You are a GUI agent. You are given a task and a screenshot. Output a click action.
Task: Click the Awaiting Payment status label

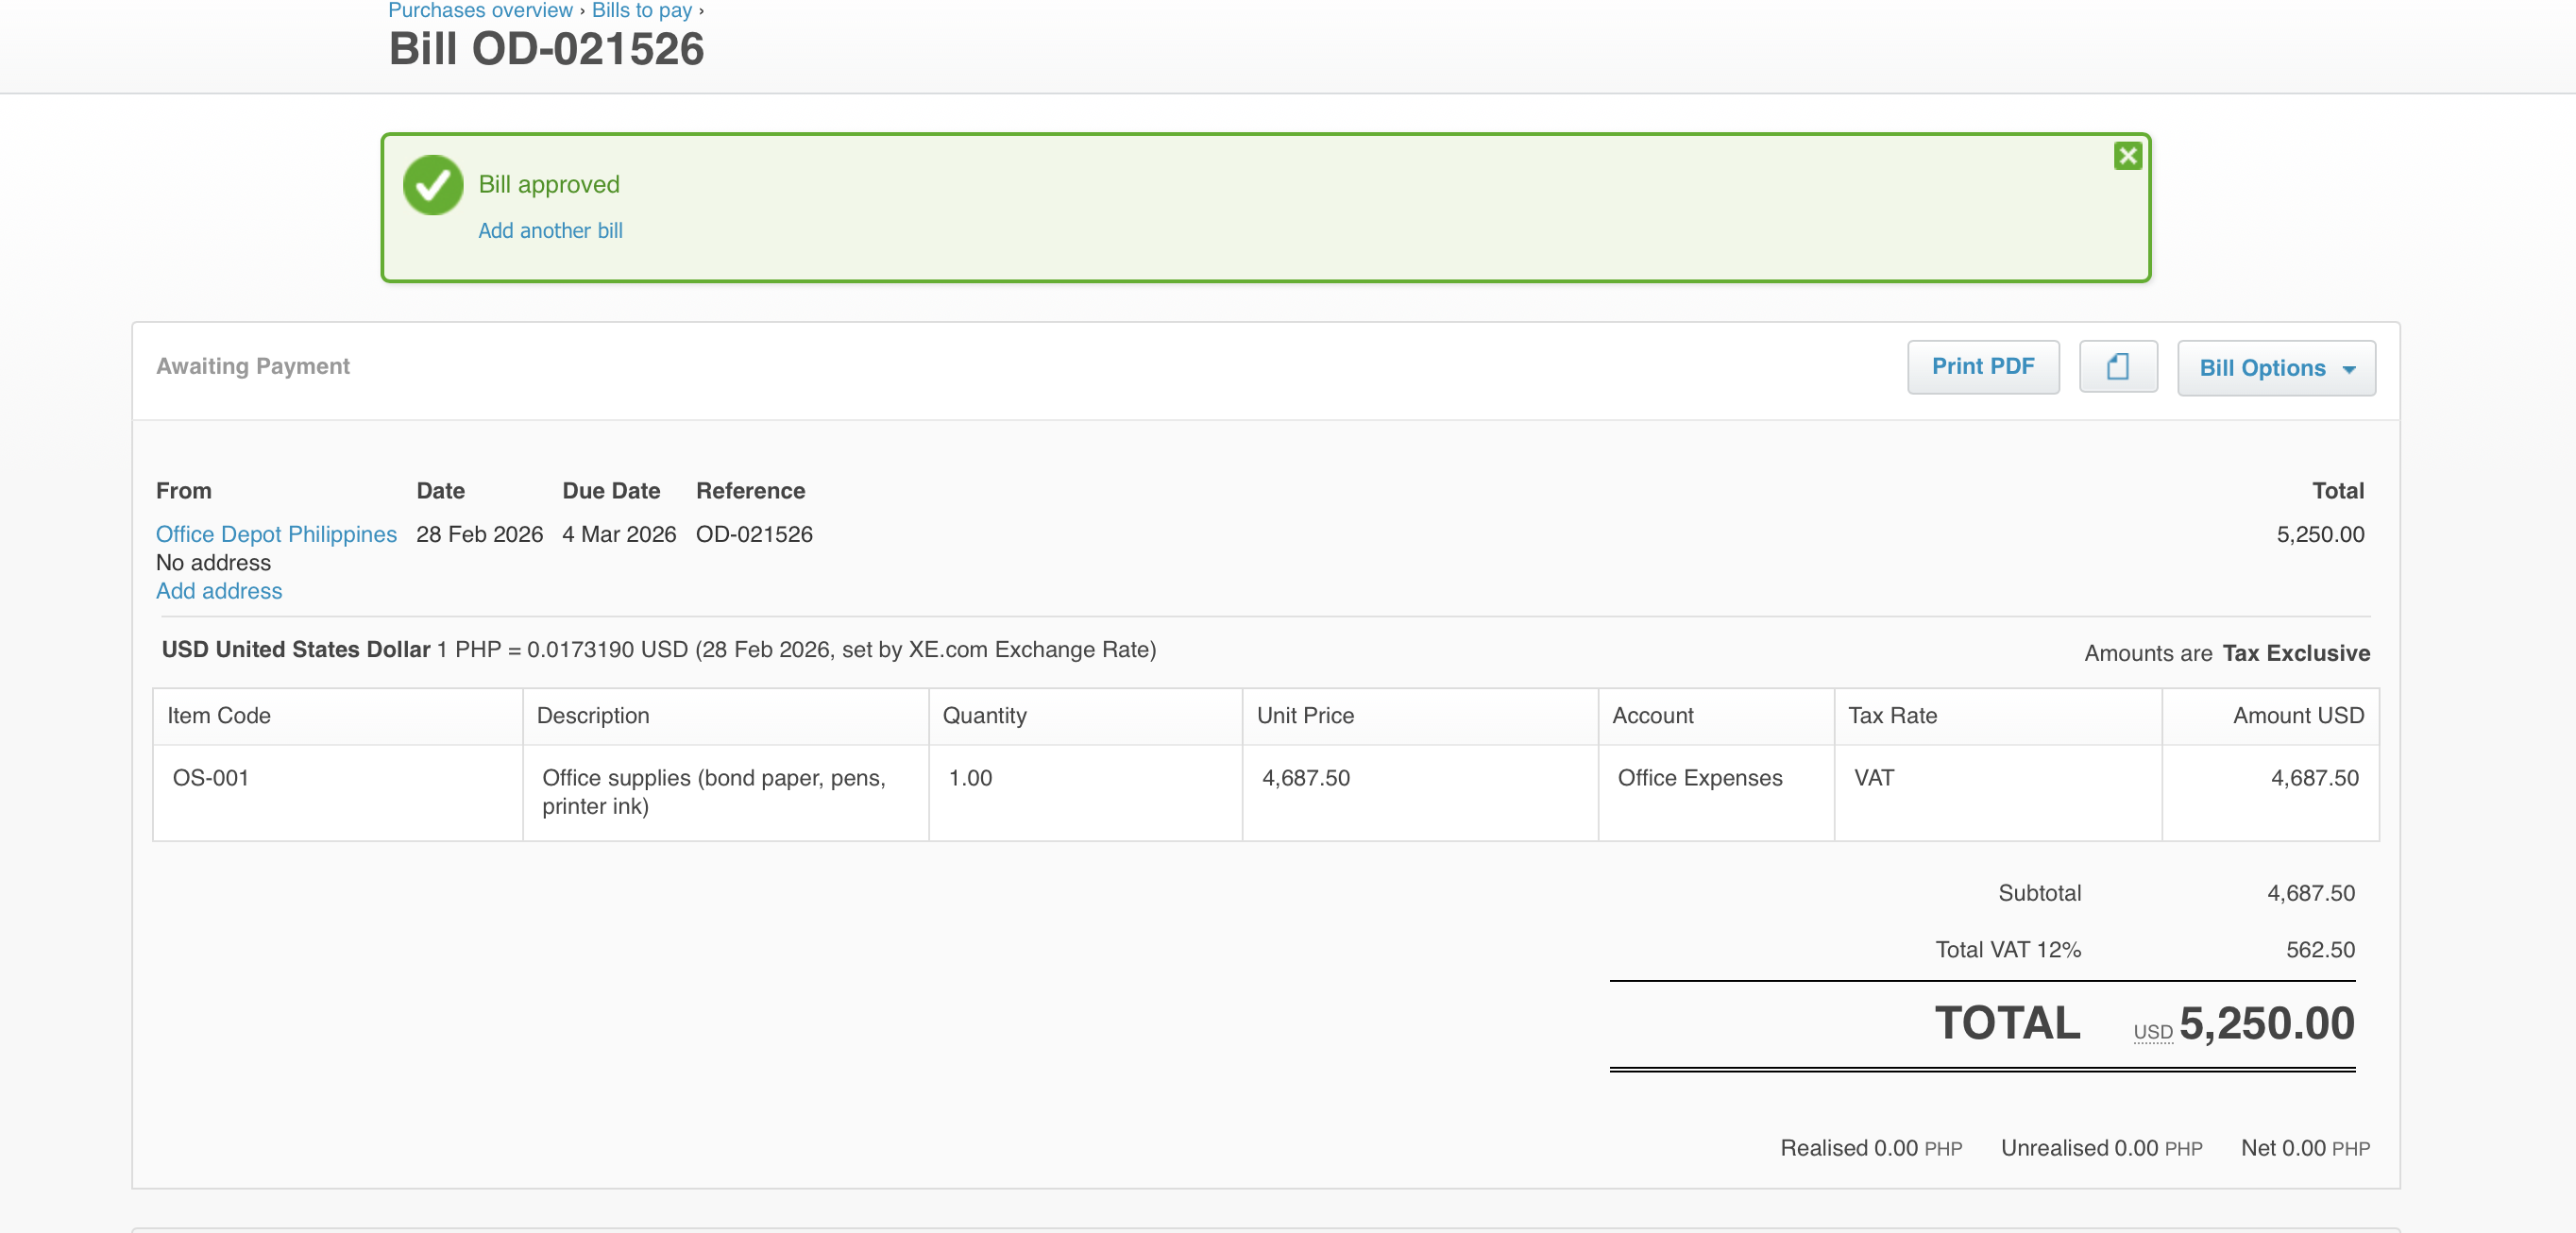253,366
